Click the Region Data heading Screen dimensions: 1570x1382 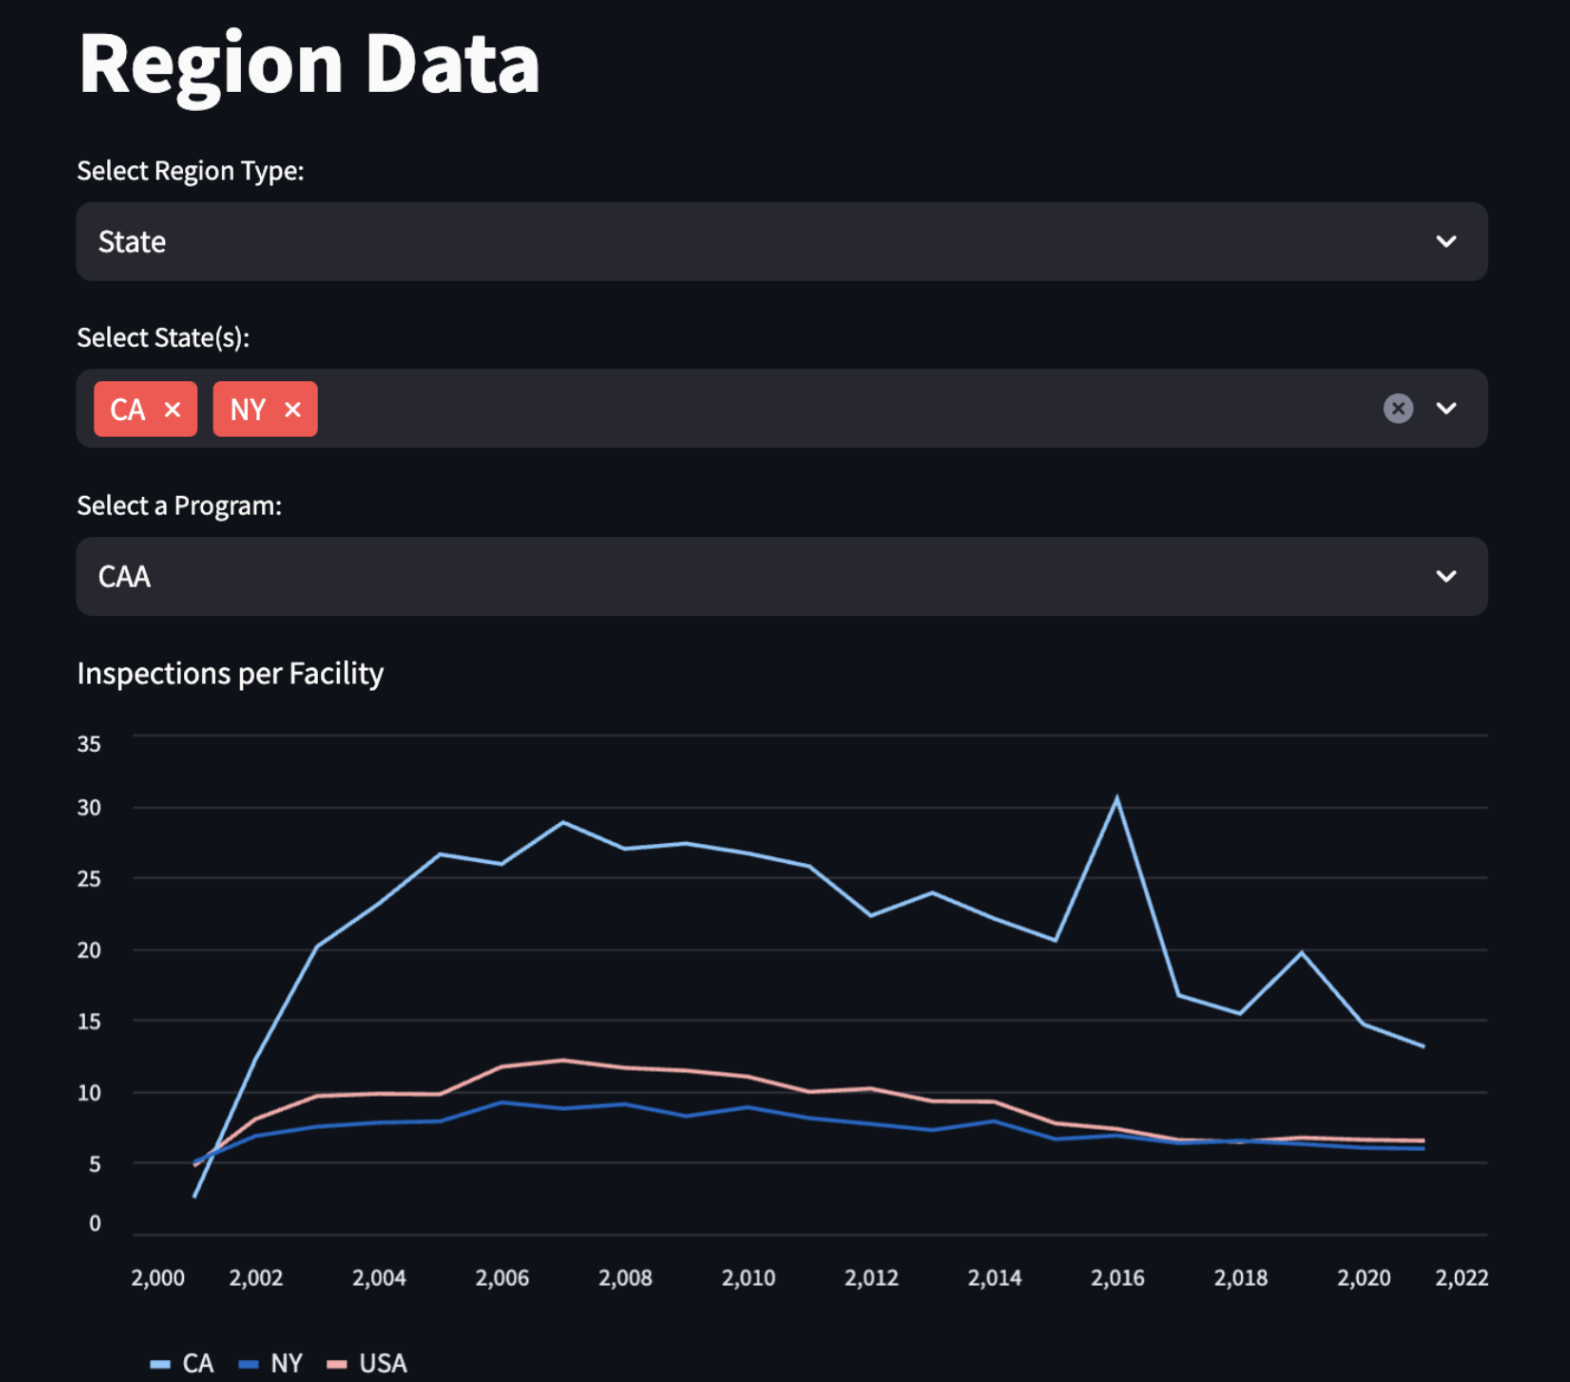[x=309, y=64]
